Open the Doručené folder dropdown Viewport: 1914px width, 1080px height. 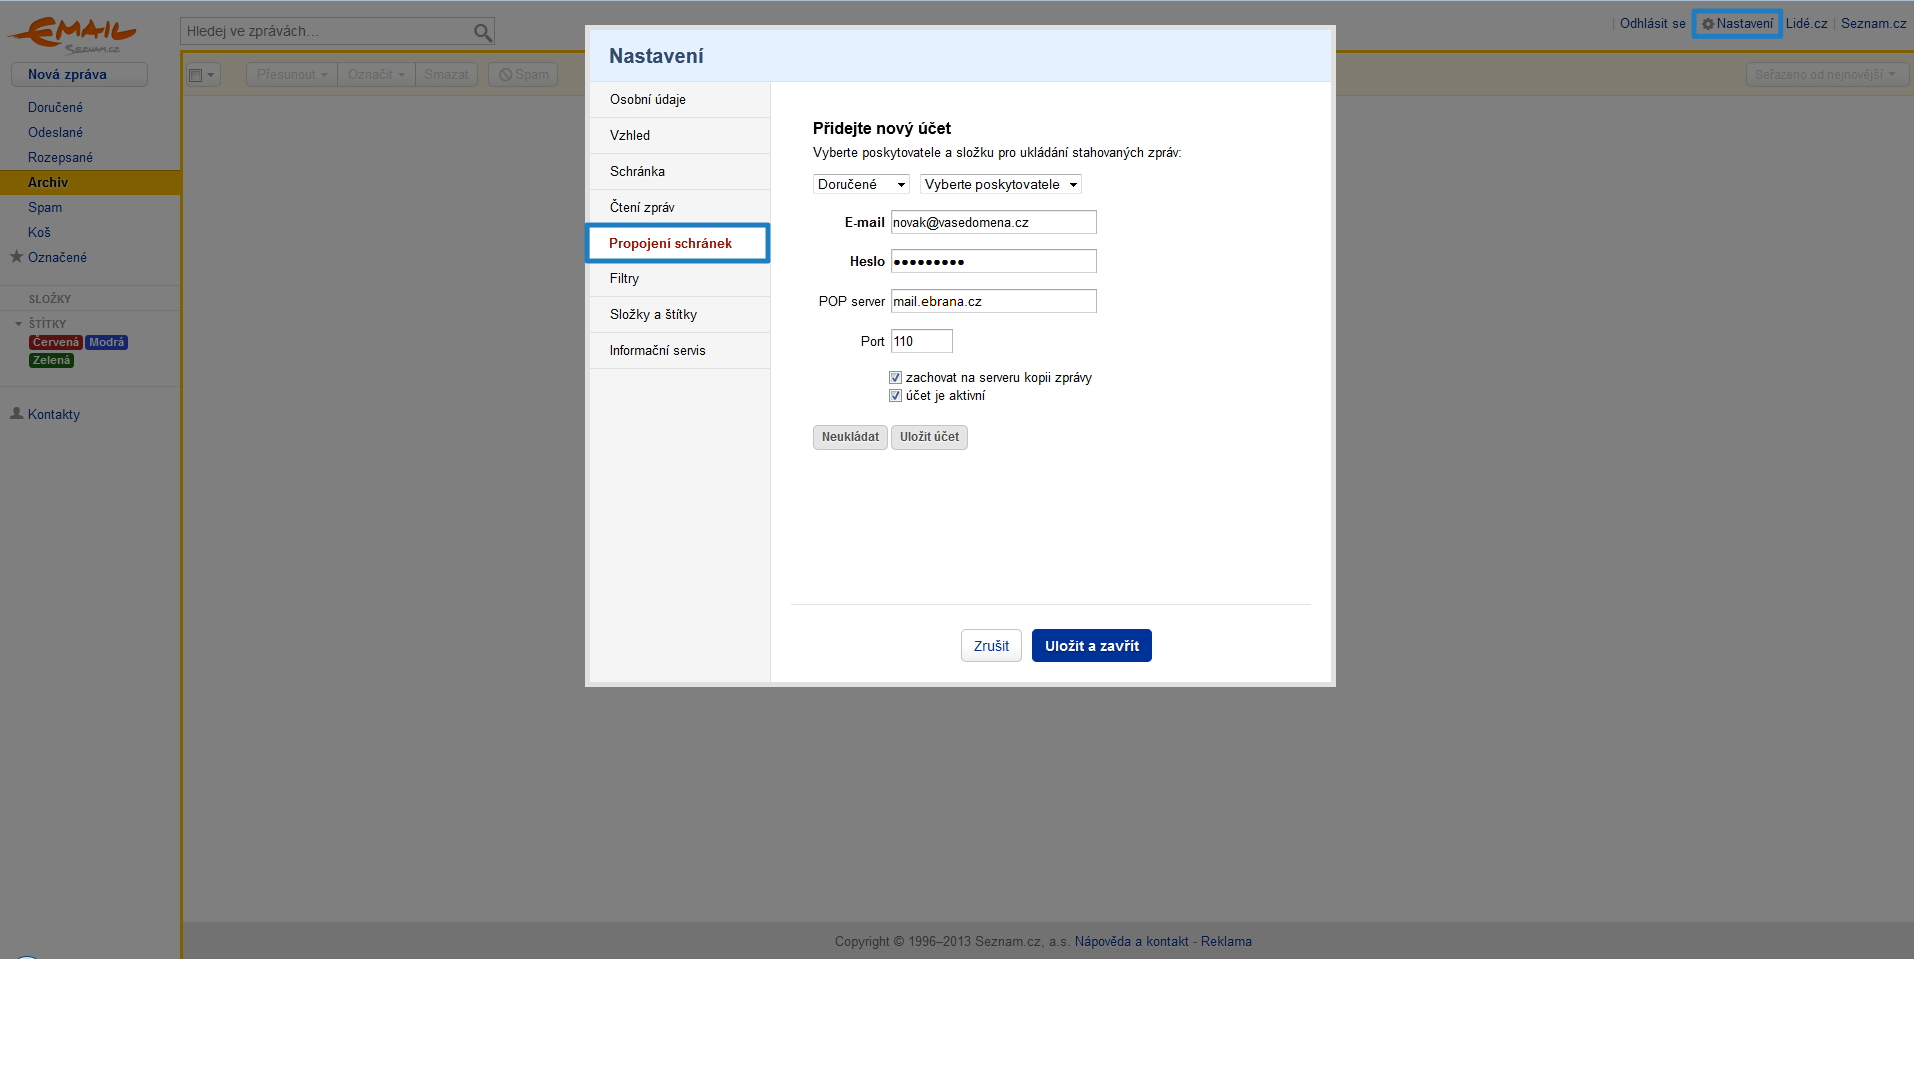(x=861, y=185)
